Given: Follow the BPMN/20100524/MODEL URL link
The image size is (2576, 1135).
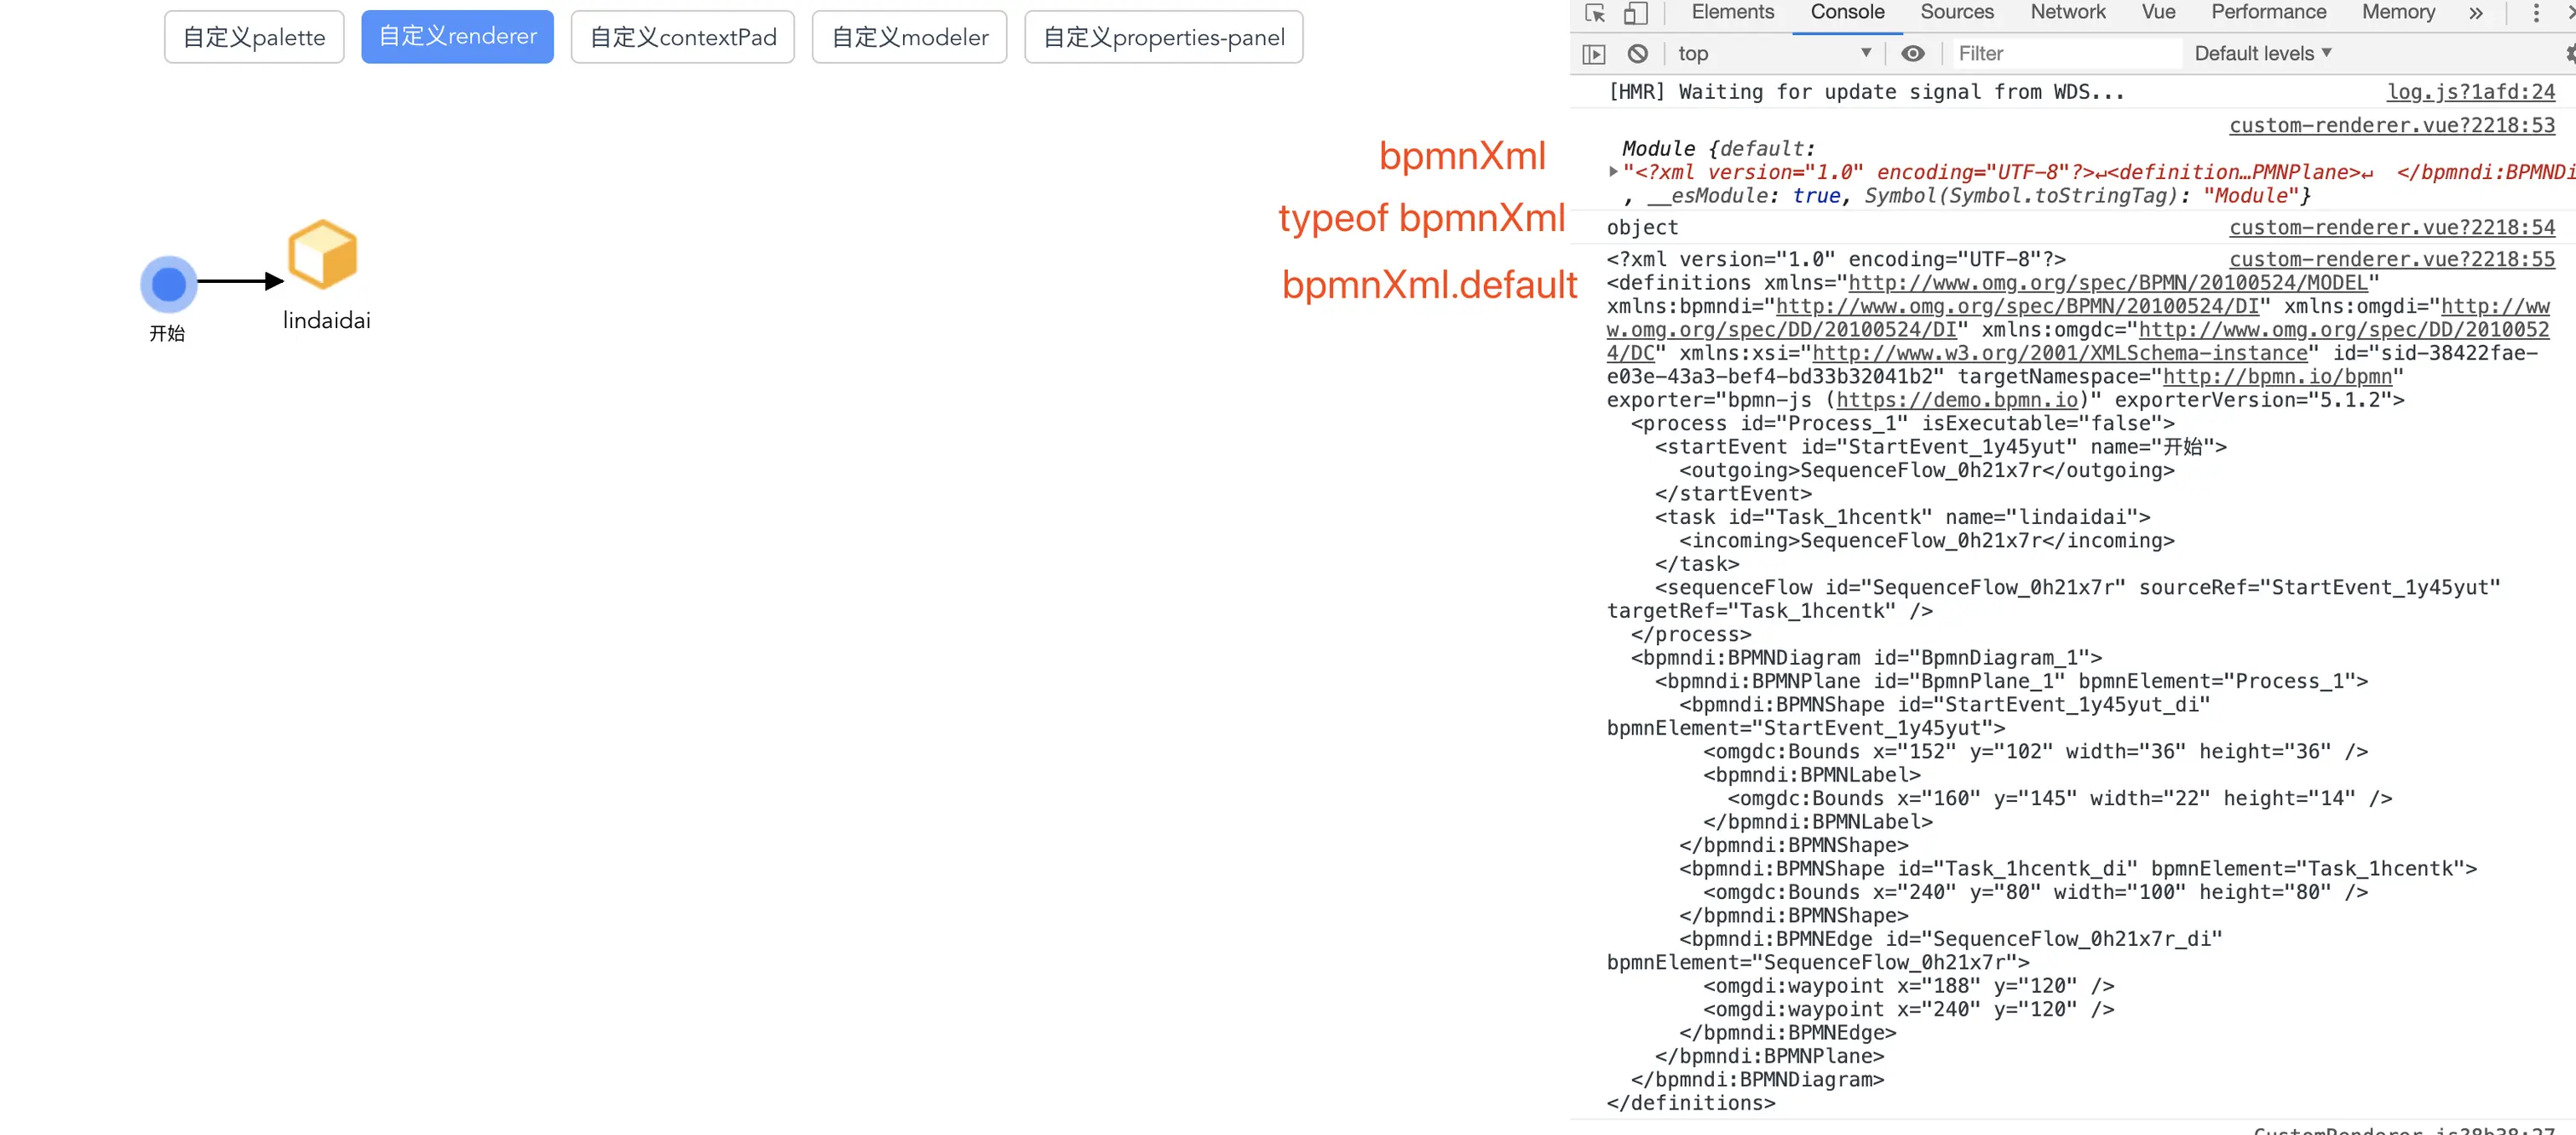Looking at the screenshot, I should pyautogui.click(x=2108, y=284).
